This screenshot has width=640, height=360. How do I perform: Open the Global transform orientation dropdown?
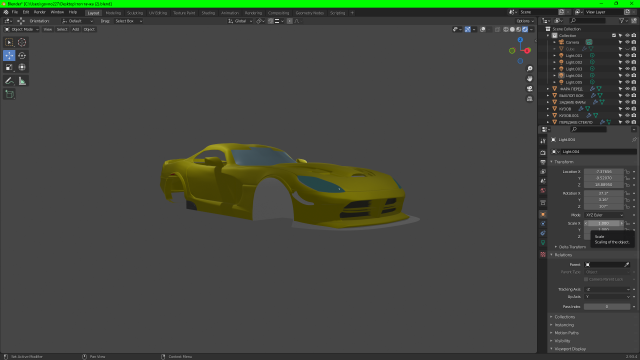click(240, 21)
